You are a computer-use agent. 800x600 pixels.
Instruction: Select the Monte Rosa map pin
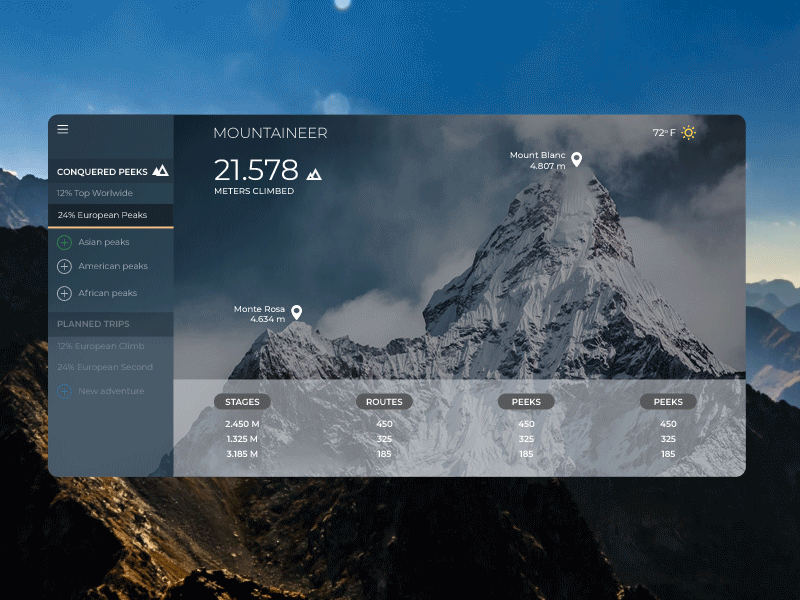[297, 311]
